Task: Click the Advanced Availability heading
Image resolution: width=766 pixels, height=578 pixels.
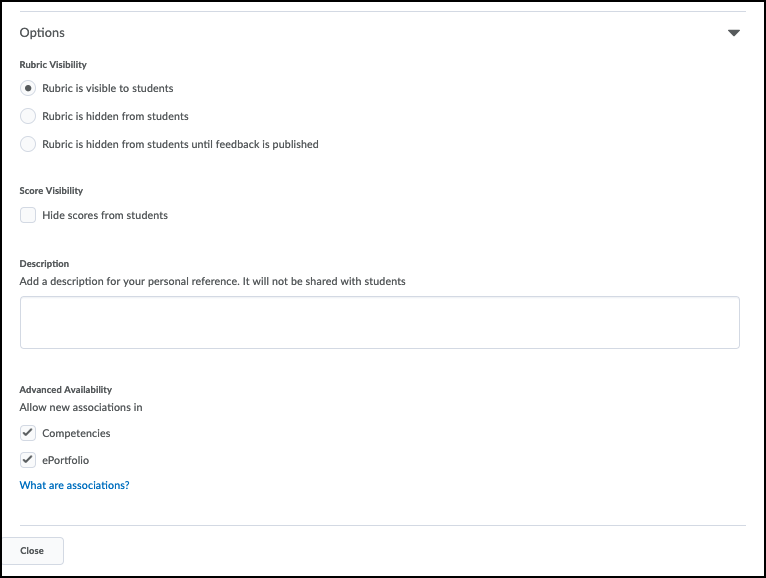Action: click(x=66, y=389)
